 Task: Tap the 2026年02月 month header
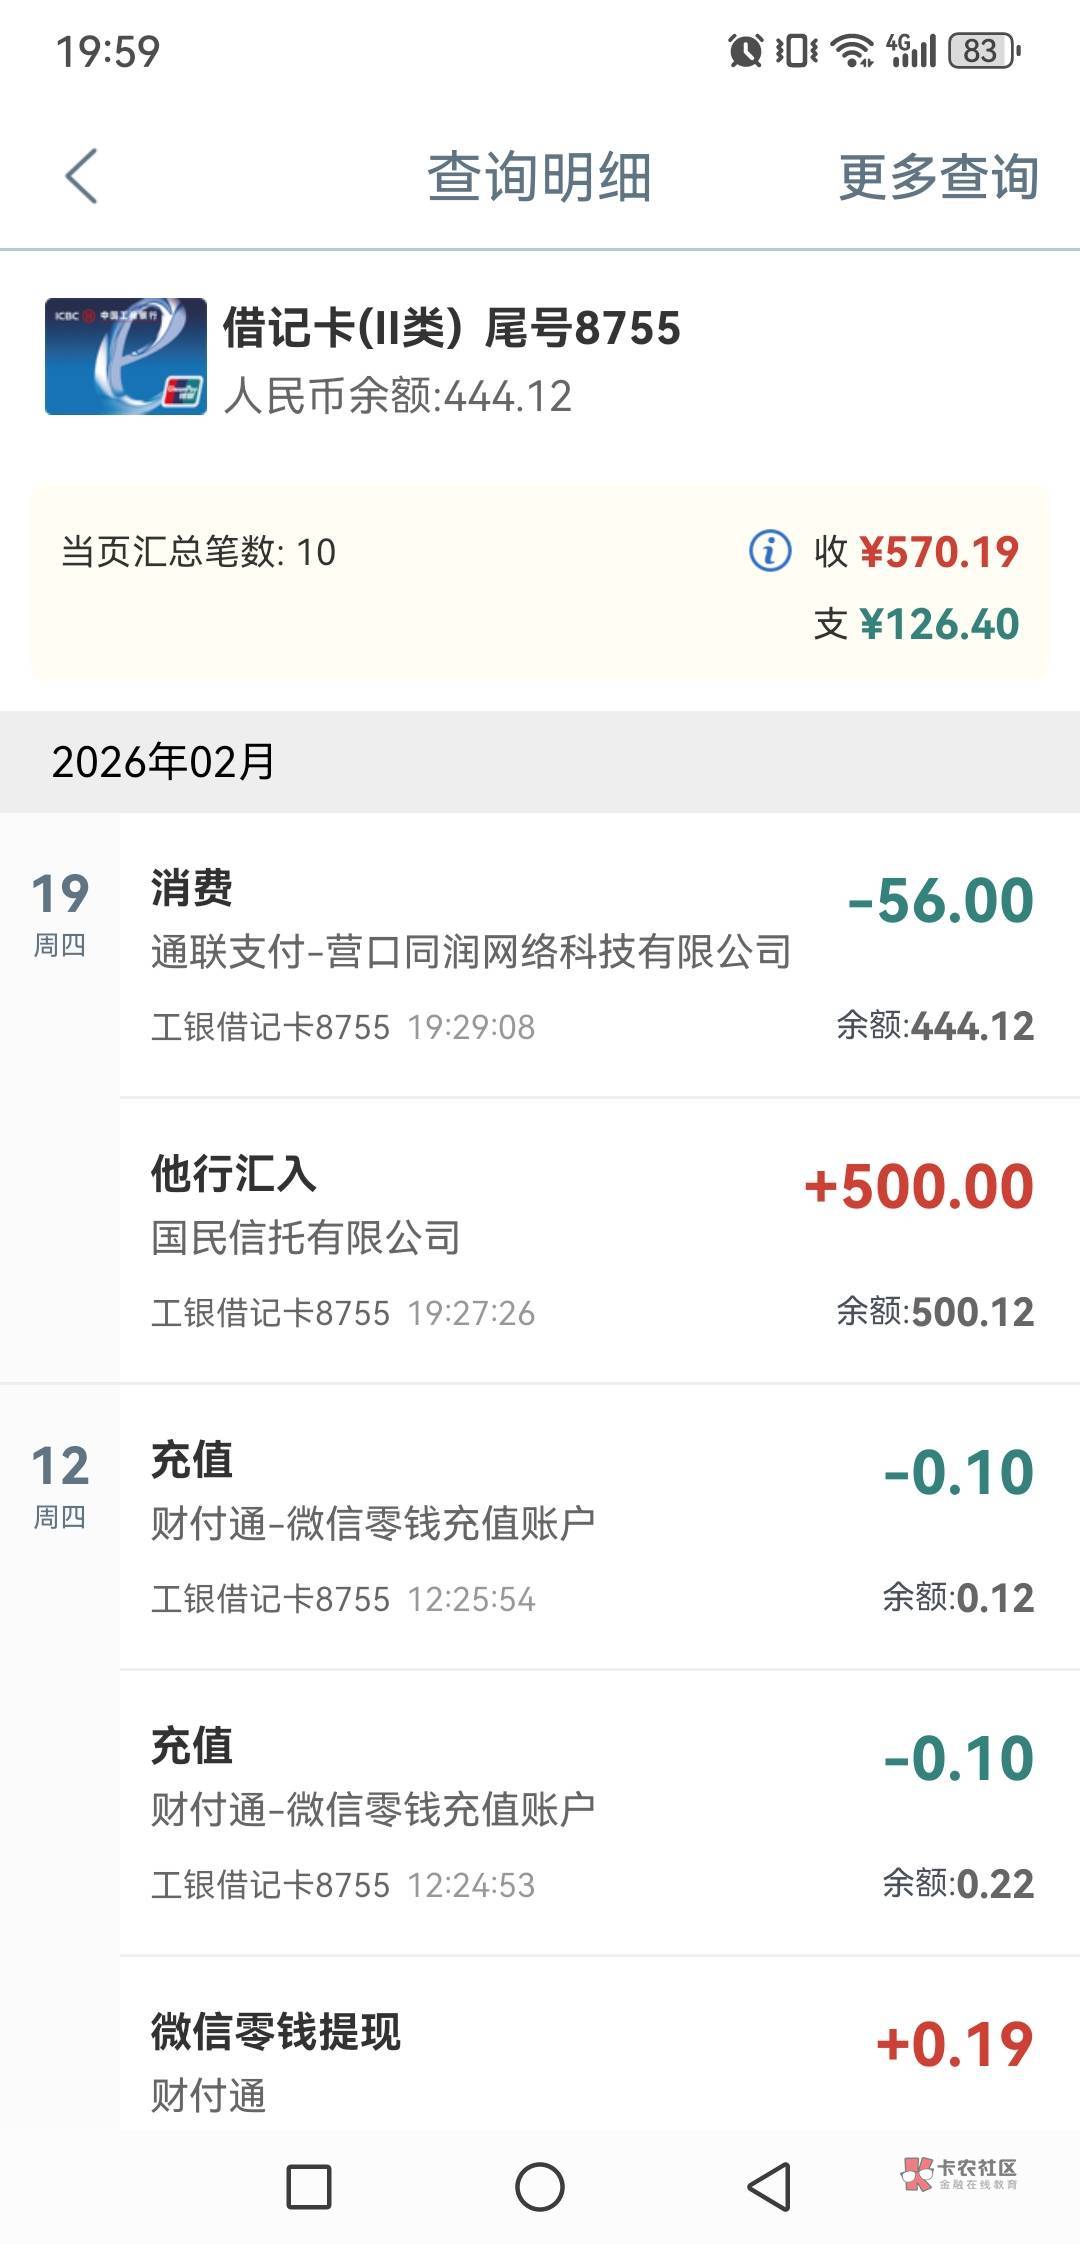click(x=164, y=762)
